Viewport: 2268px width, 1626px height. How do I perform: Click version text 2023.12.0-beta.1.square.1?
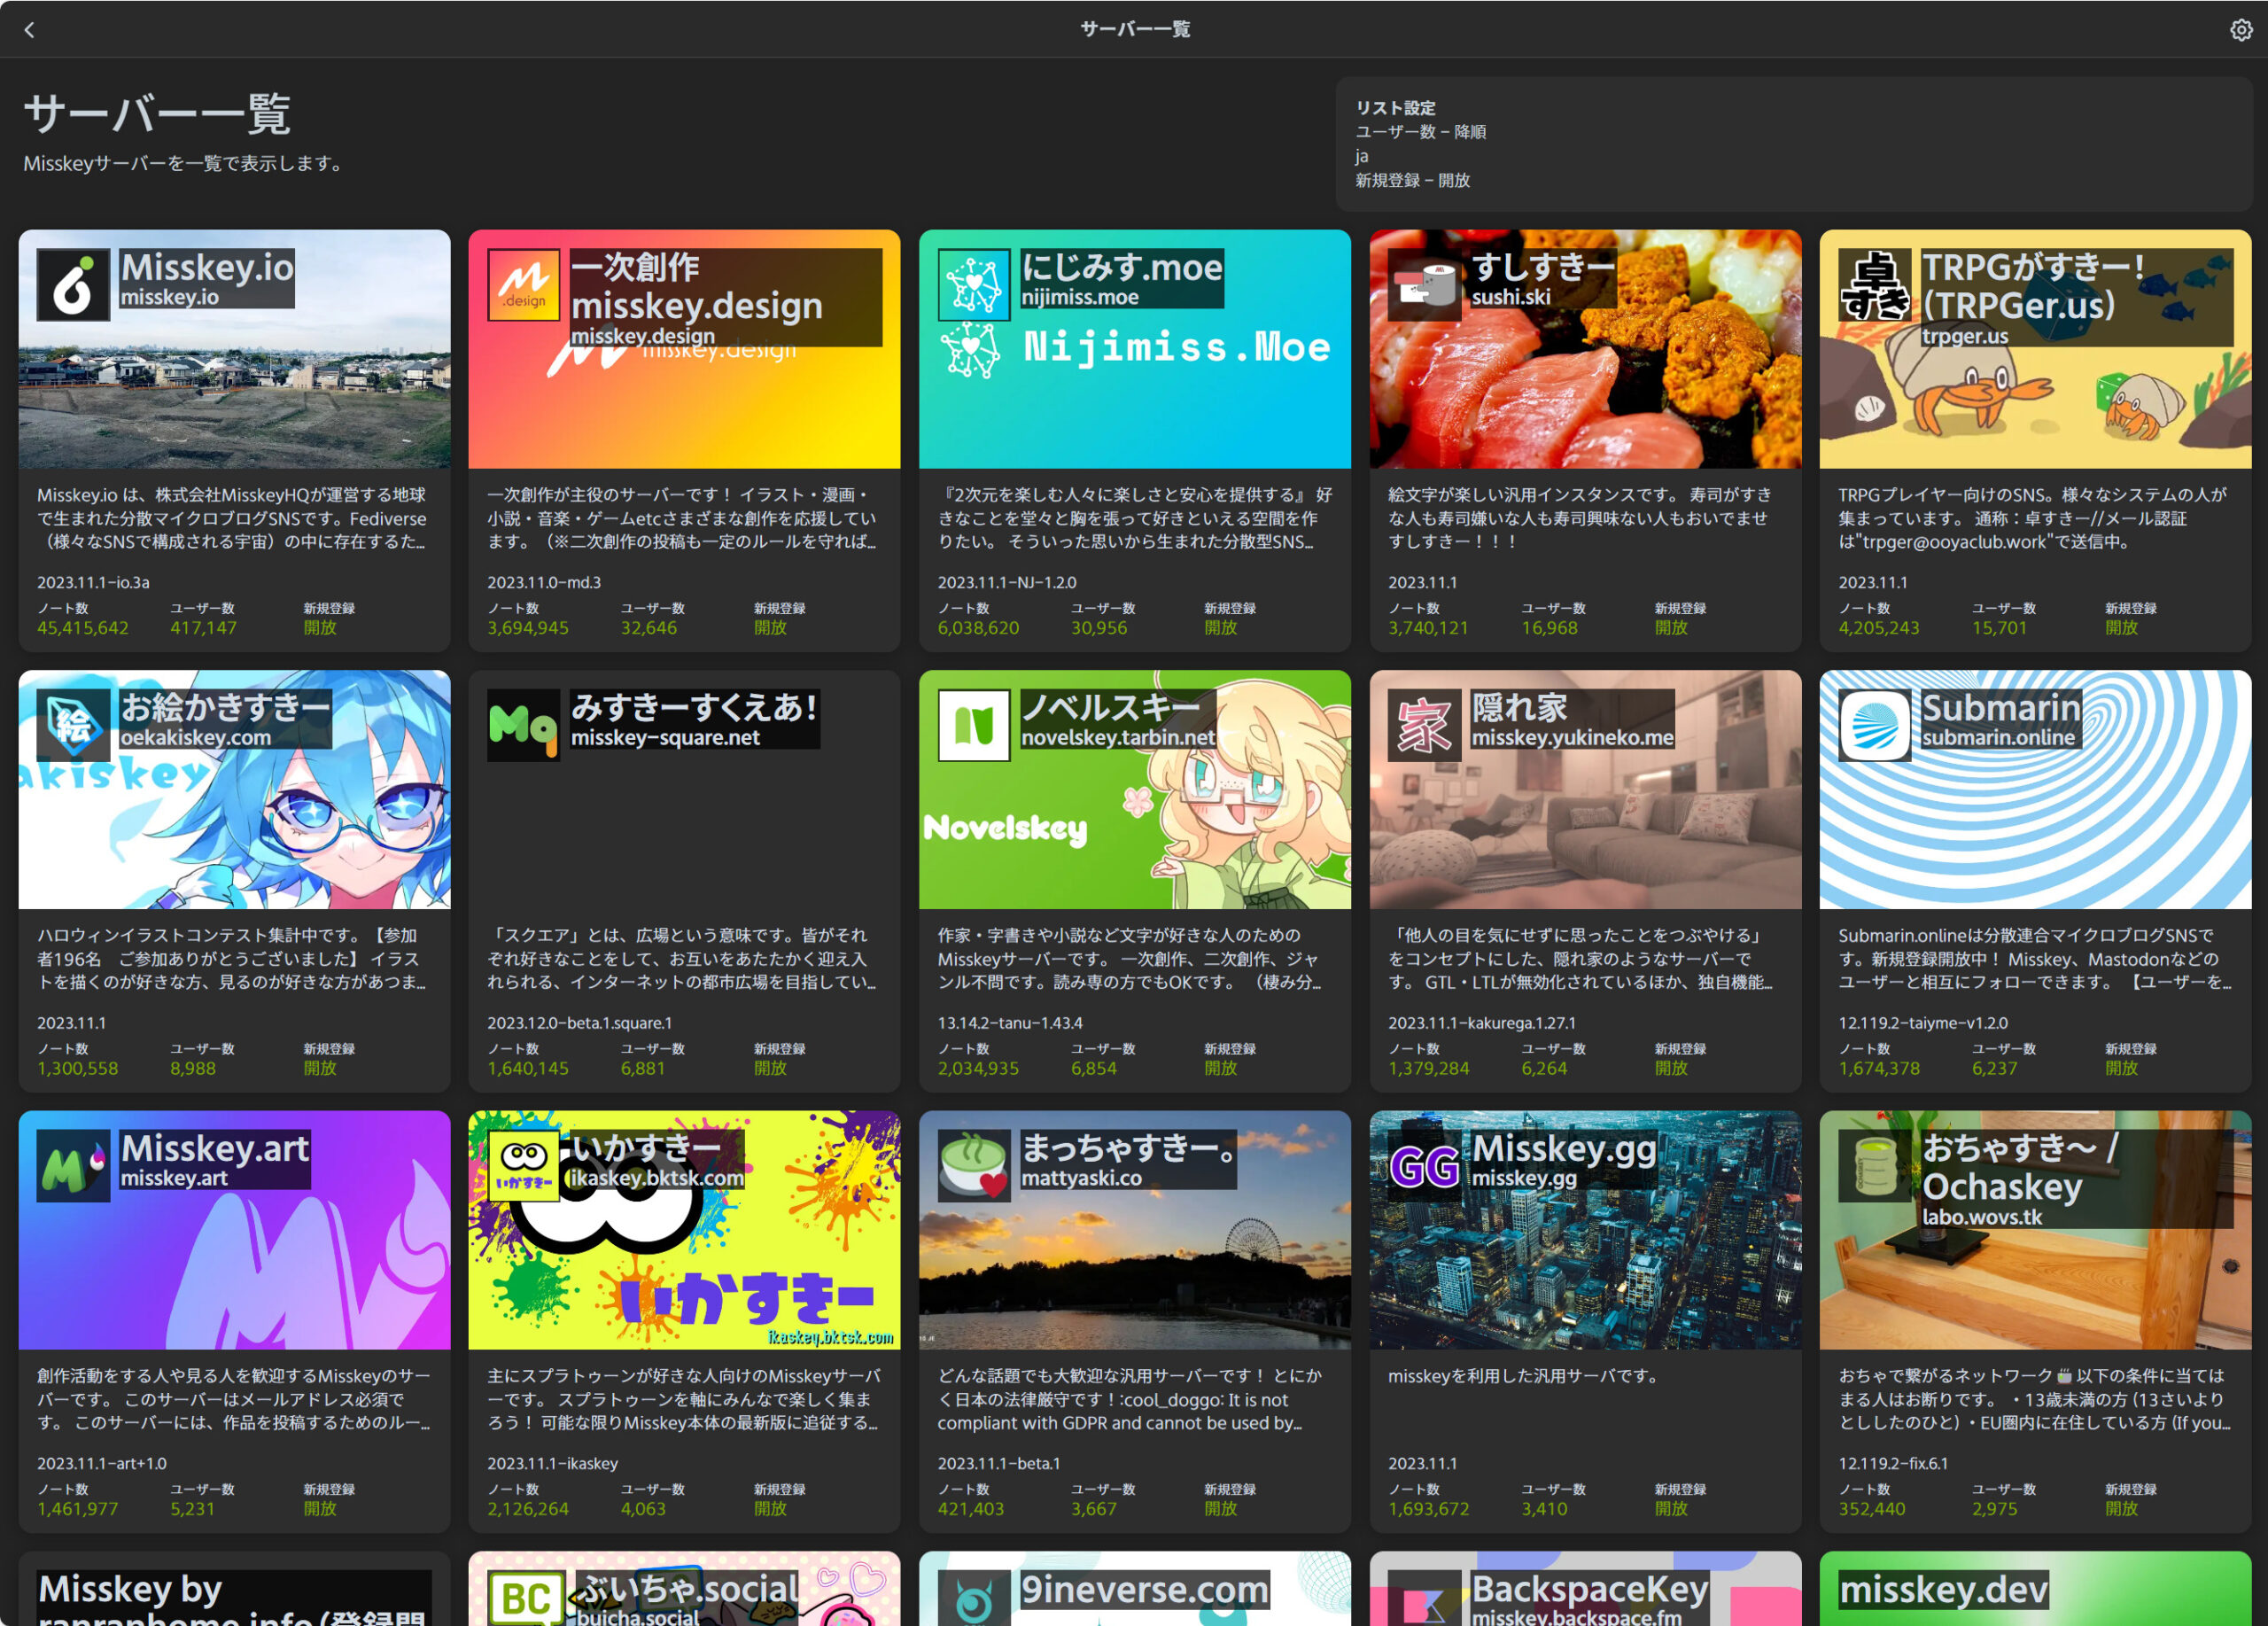point(580,1023)
